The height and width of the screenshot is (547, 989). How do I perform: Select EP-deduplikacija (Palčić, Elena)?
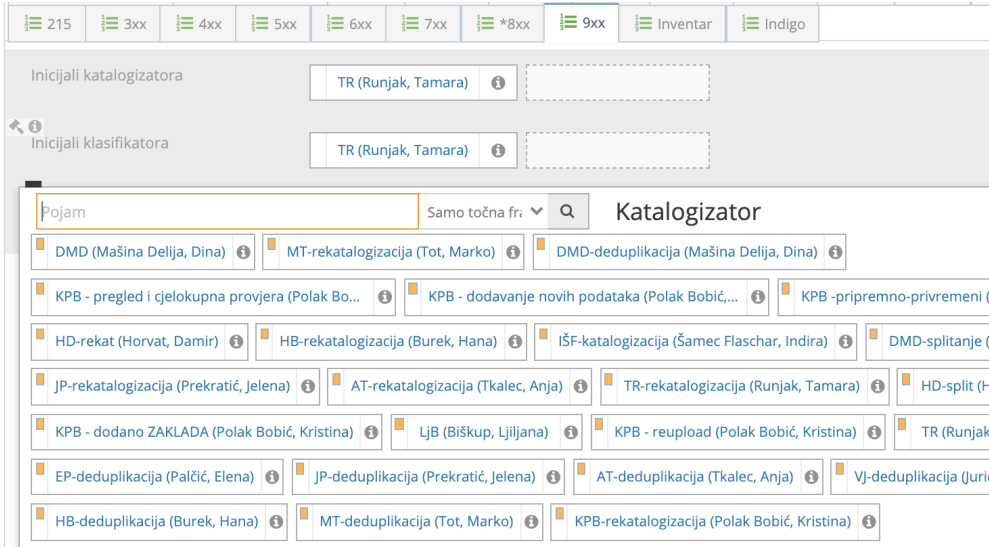pyautogui.click(x=155, y=477)
